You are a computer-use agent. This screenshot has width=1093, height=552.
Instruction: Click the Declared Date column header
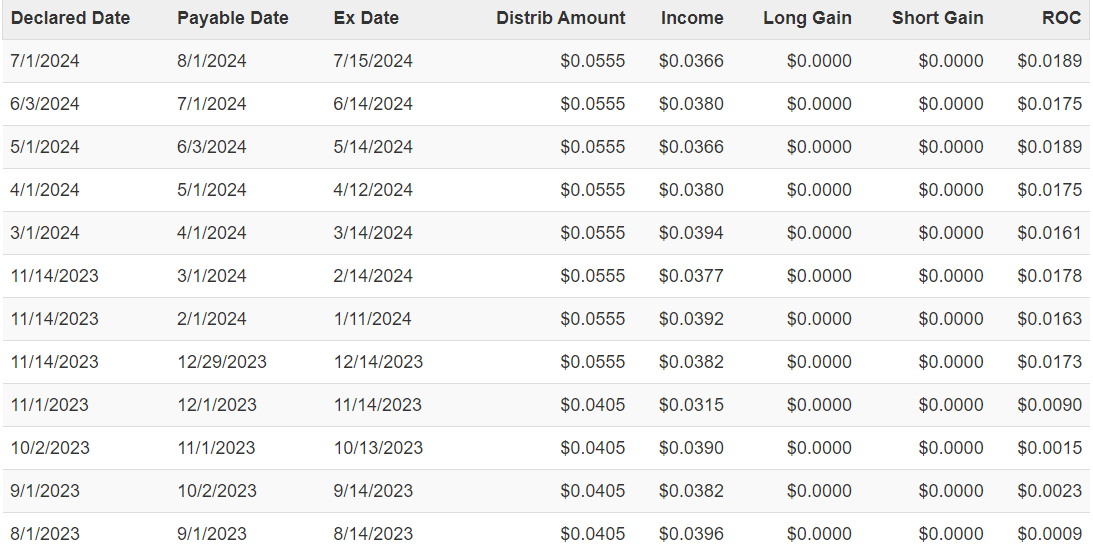(70, 18)
